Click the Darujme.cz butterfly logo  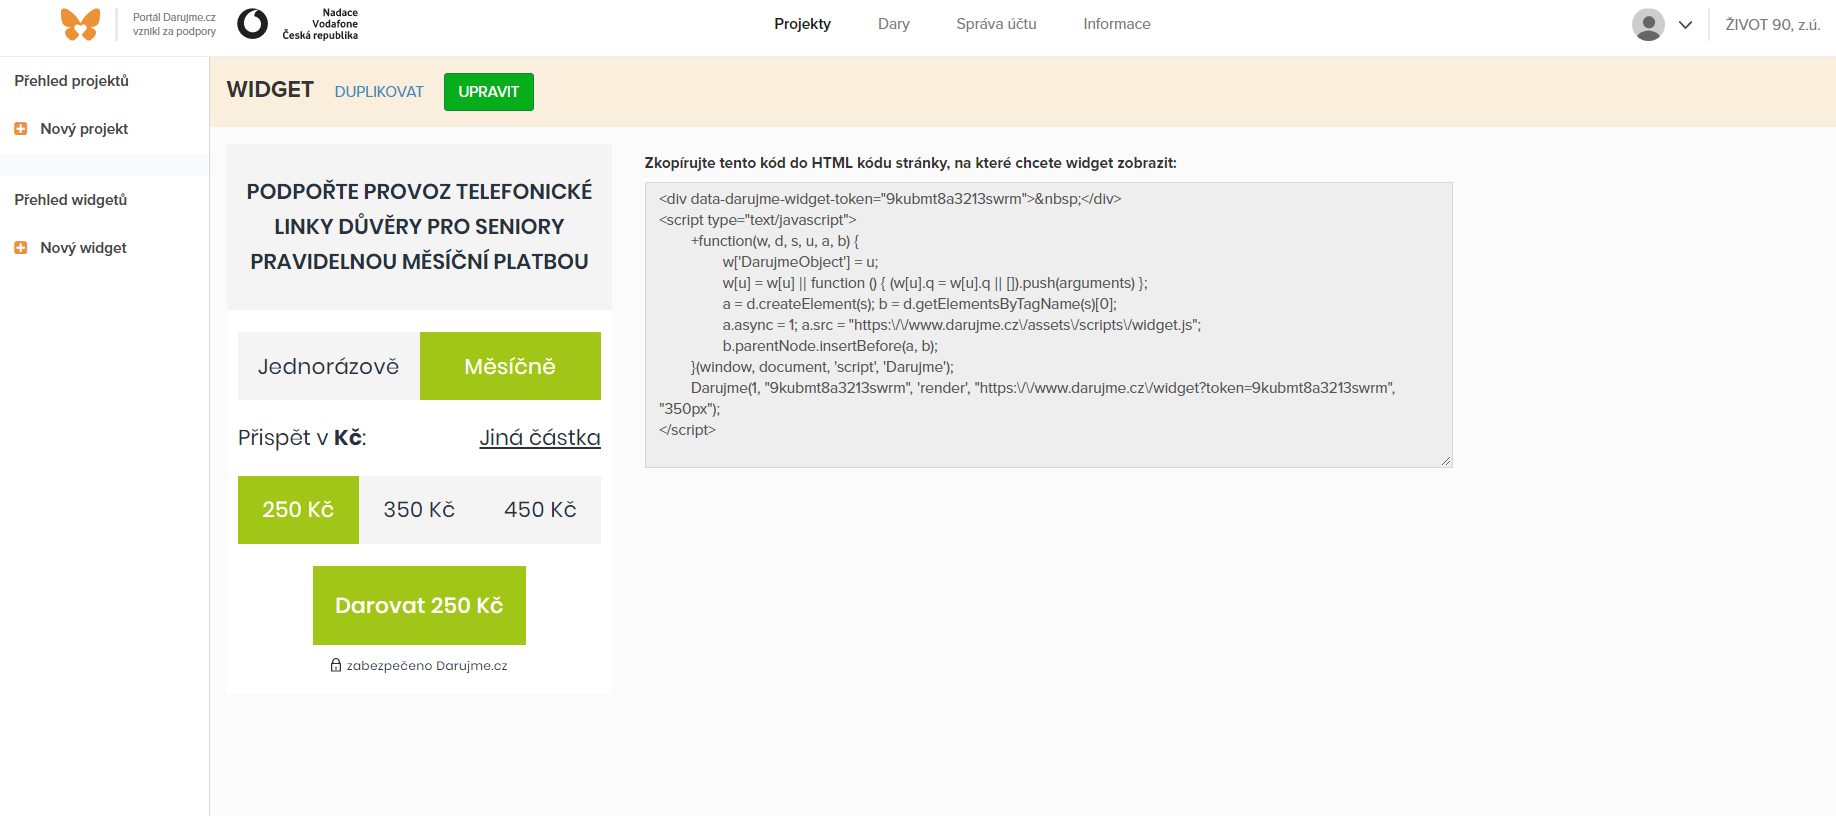(x=80, y=24)
